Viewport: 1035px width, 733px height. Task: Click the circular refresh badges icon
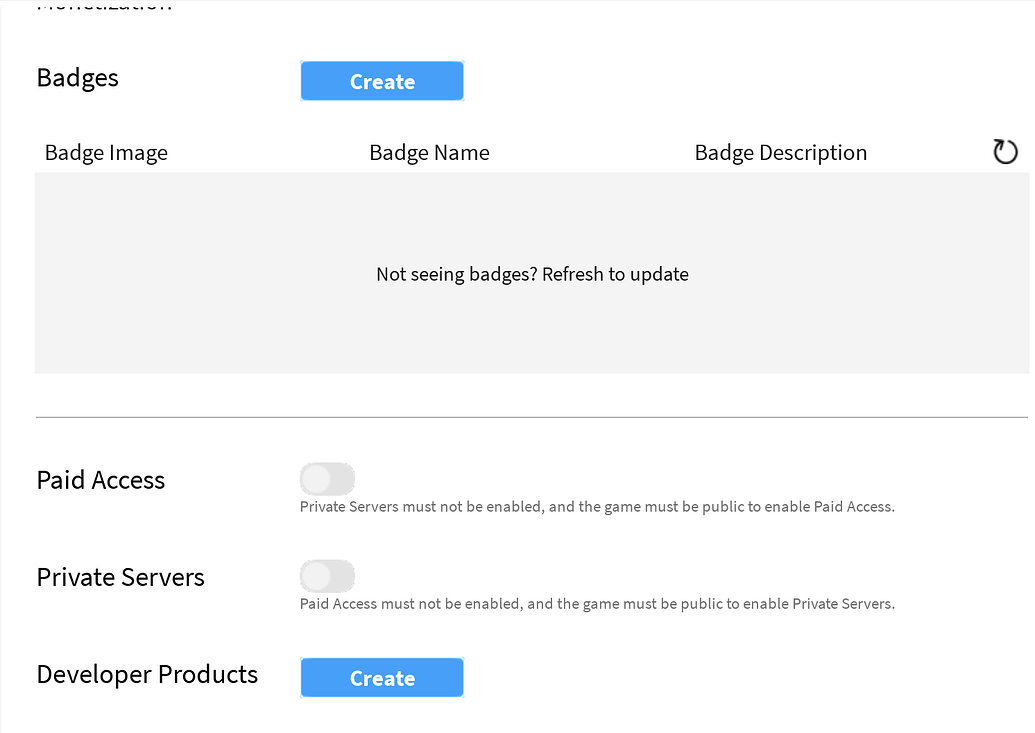[1005, 152]
